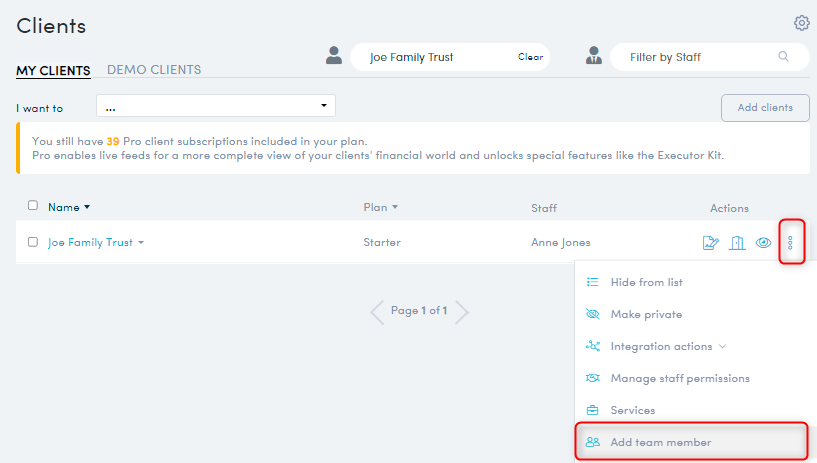The height and width of the screenshot is (463, 817).
Task: Go to the previous page arrow
Action: tap(377, 312)
